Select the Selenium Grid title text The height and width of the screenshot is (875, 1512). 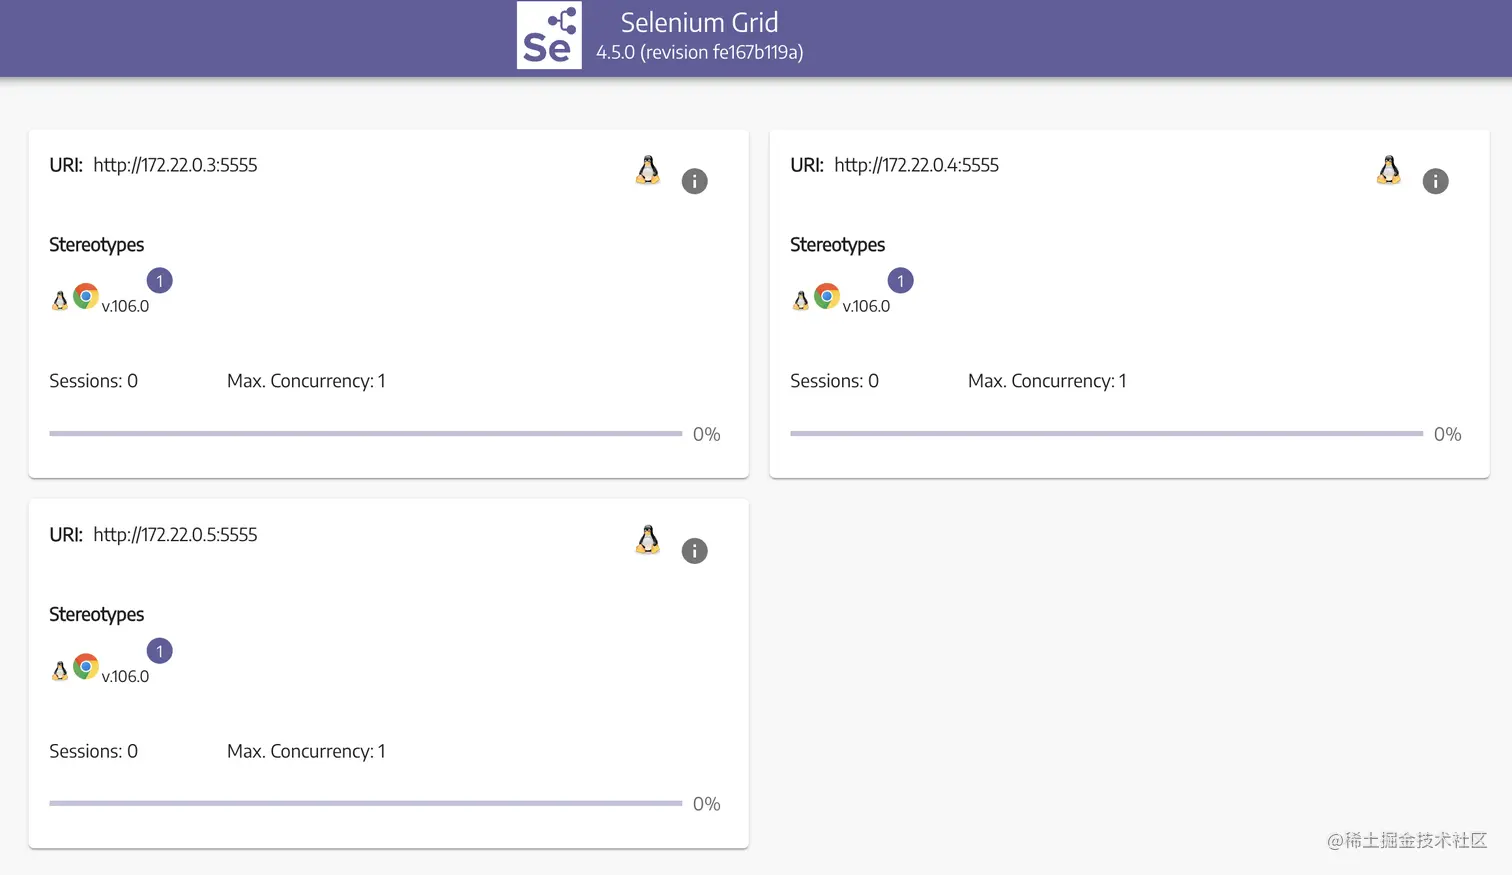click(700, 22)
